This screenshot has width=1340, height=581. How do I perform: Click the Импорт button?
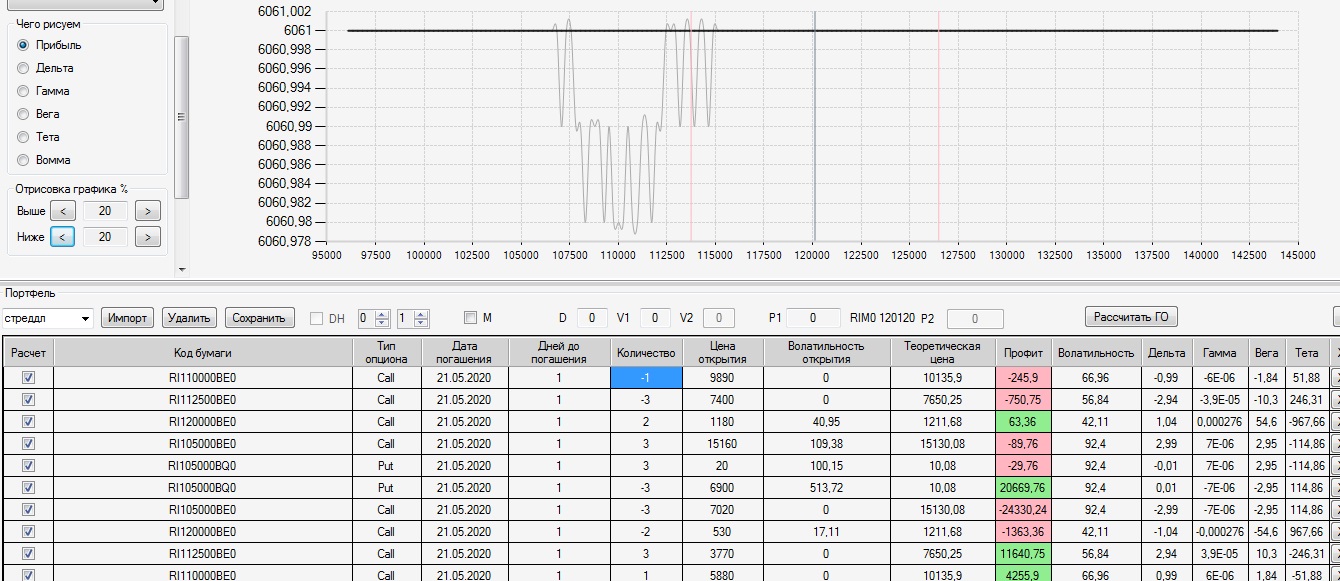coord(128,318)
